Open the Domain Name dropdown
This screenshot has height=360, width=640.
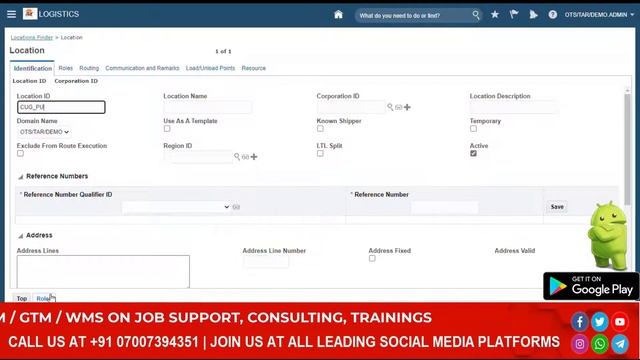coord(44,132)
